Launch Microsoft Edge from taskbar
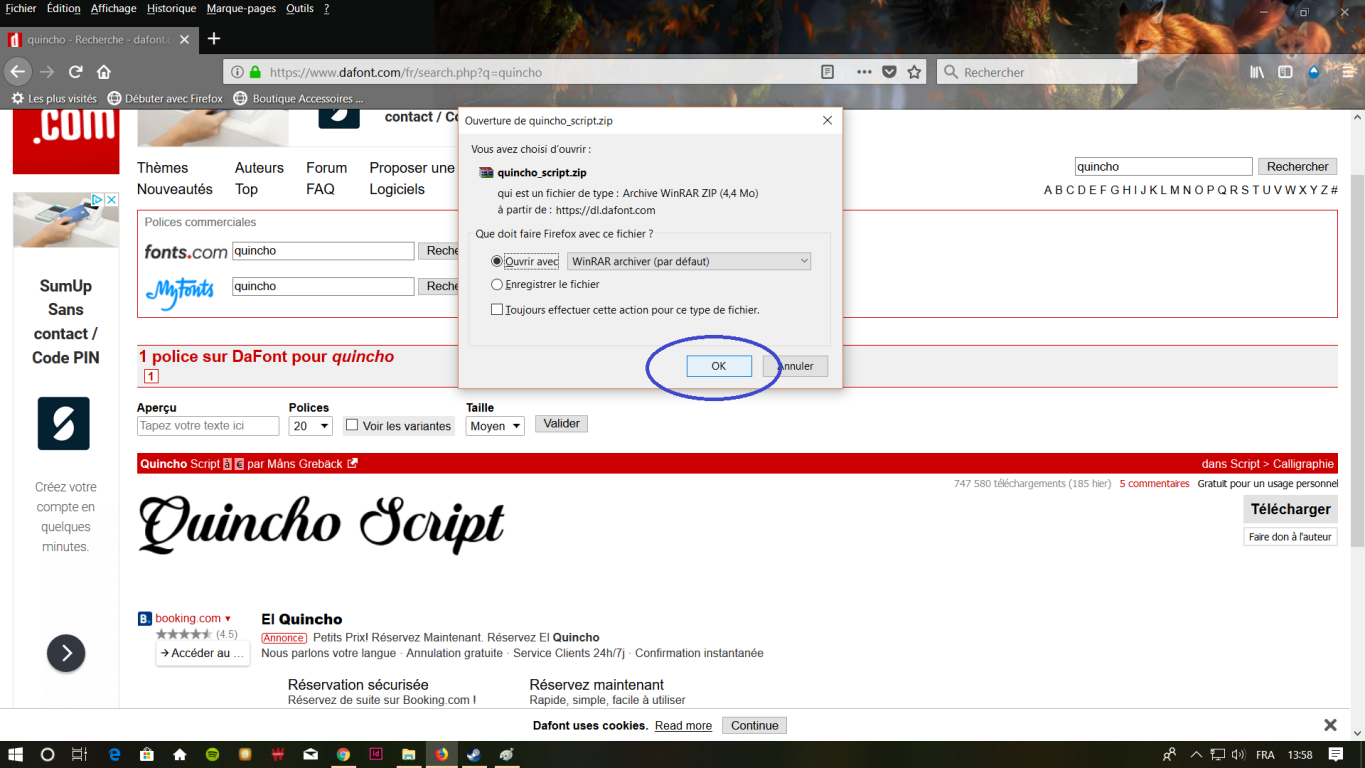1365x768 pixels. click(114, 754)
